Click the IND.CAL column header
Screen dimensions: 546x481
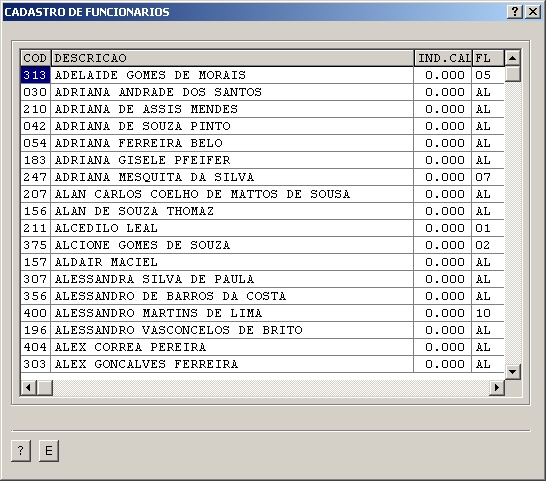pos(443,58)
